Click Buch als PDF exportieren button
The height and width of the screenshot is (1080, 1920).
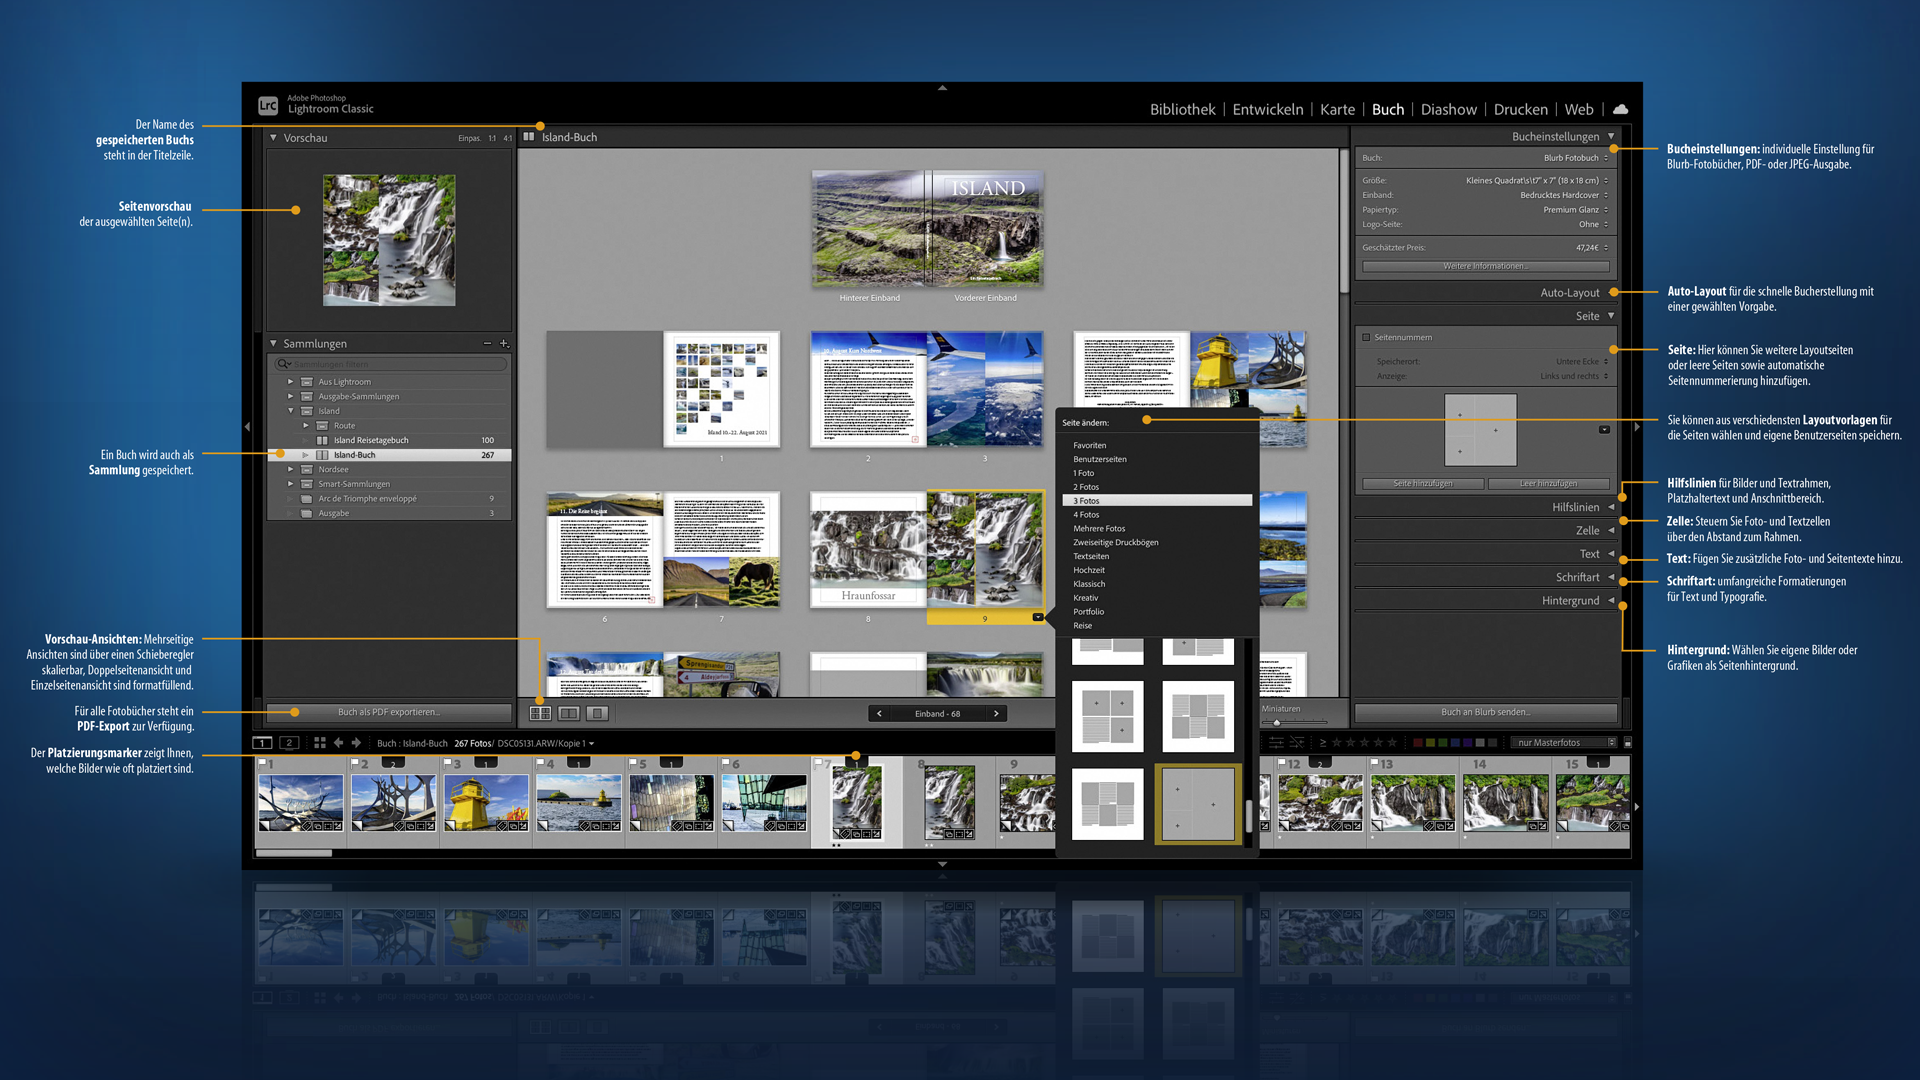pos(388,712)
